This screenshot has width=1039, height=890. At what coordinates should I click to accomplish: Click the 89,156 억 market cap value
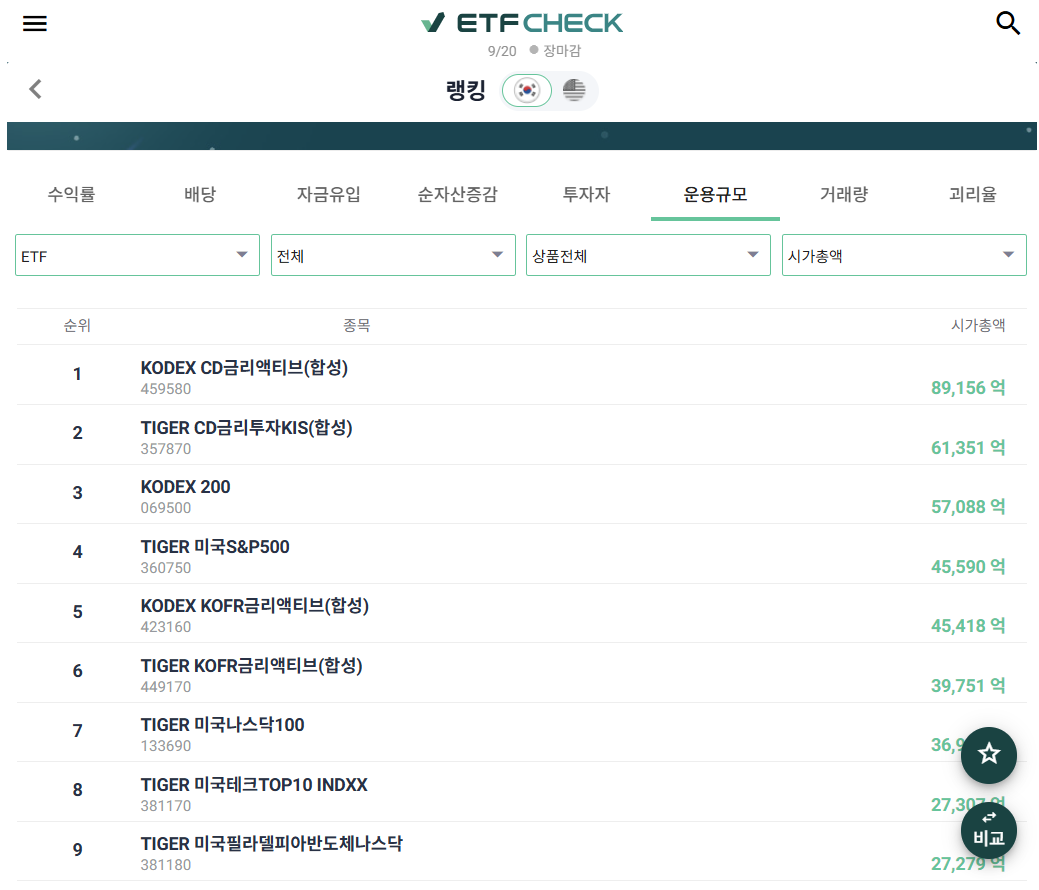point(968,388)
